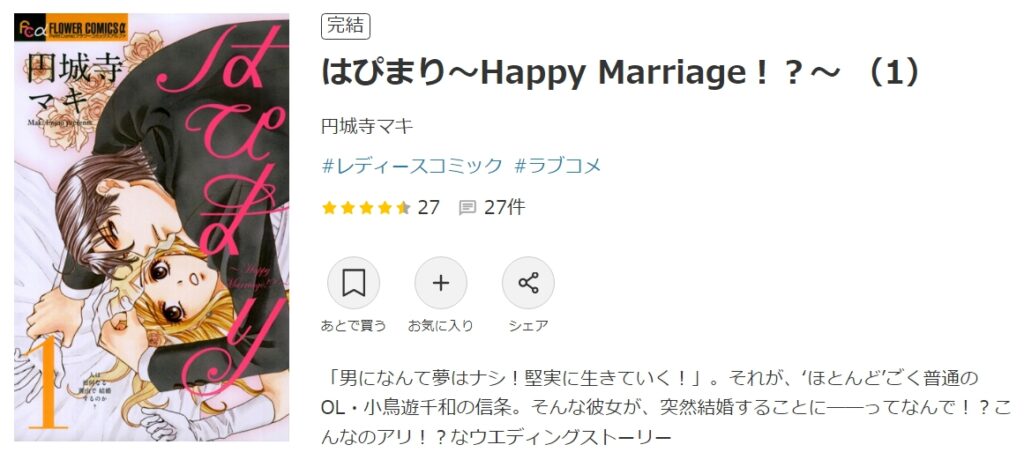Open author page for 円城寺マキ
Screen dimensions: 1024x467
[368, 125]
